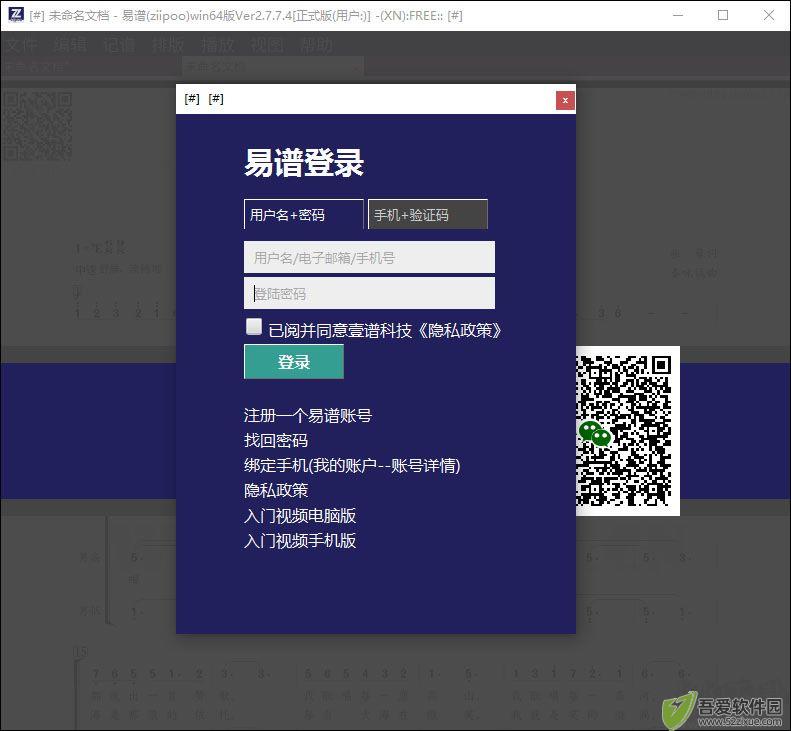Open the 播放 menu in main window
Viewport: 791px width, 731px height.
[218, 45]
